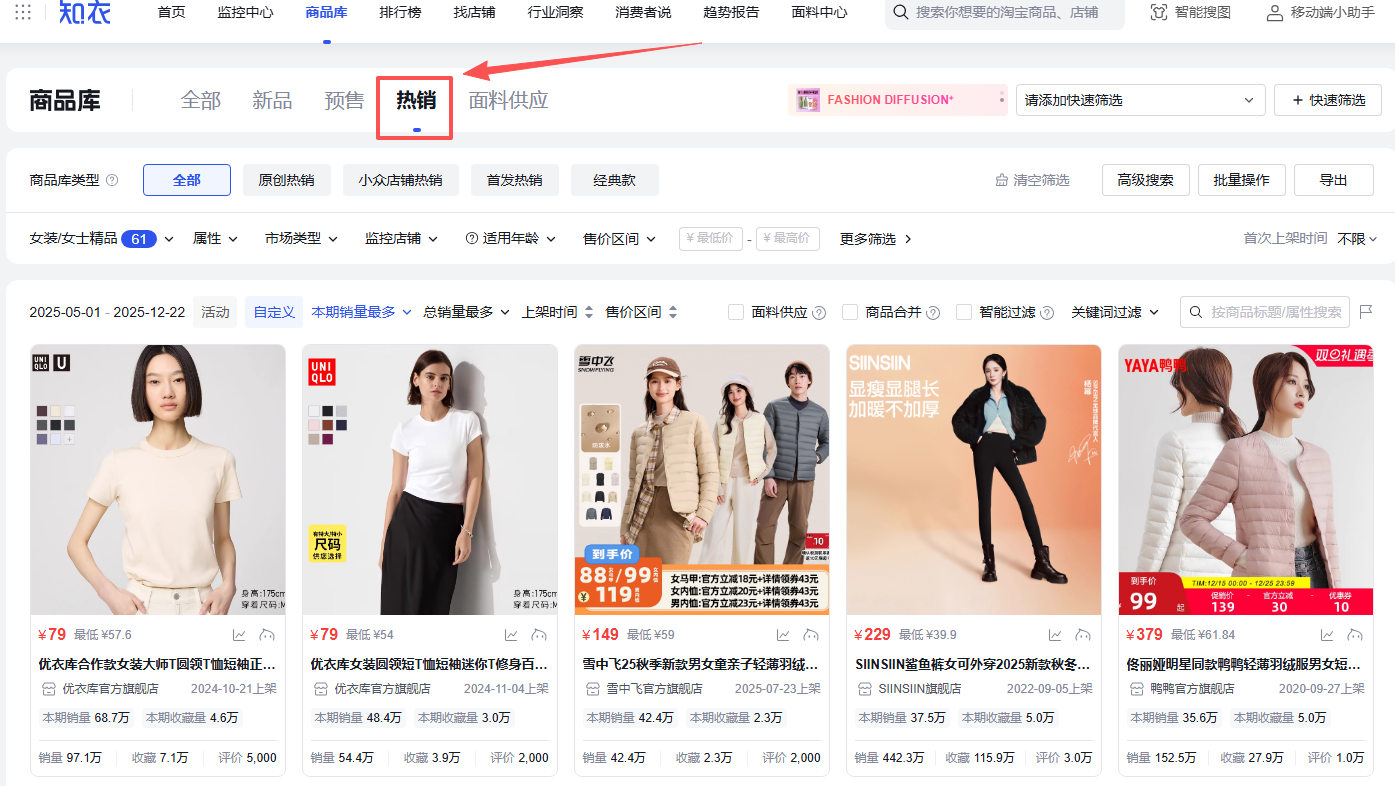
Task: Click the magnifier icon in the top search bar
Action: (900, 12)
